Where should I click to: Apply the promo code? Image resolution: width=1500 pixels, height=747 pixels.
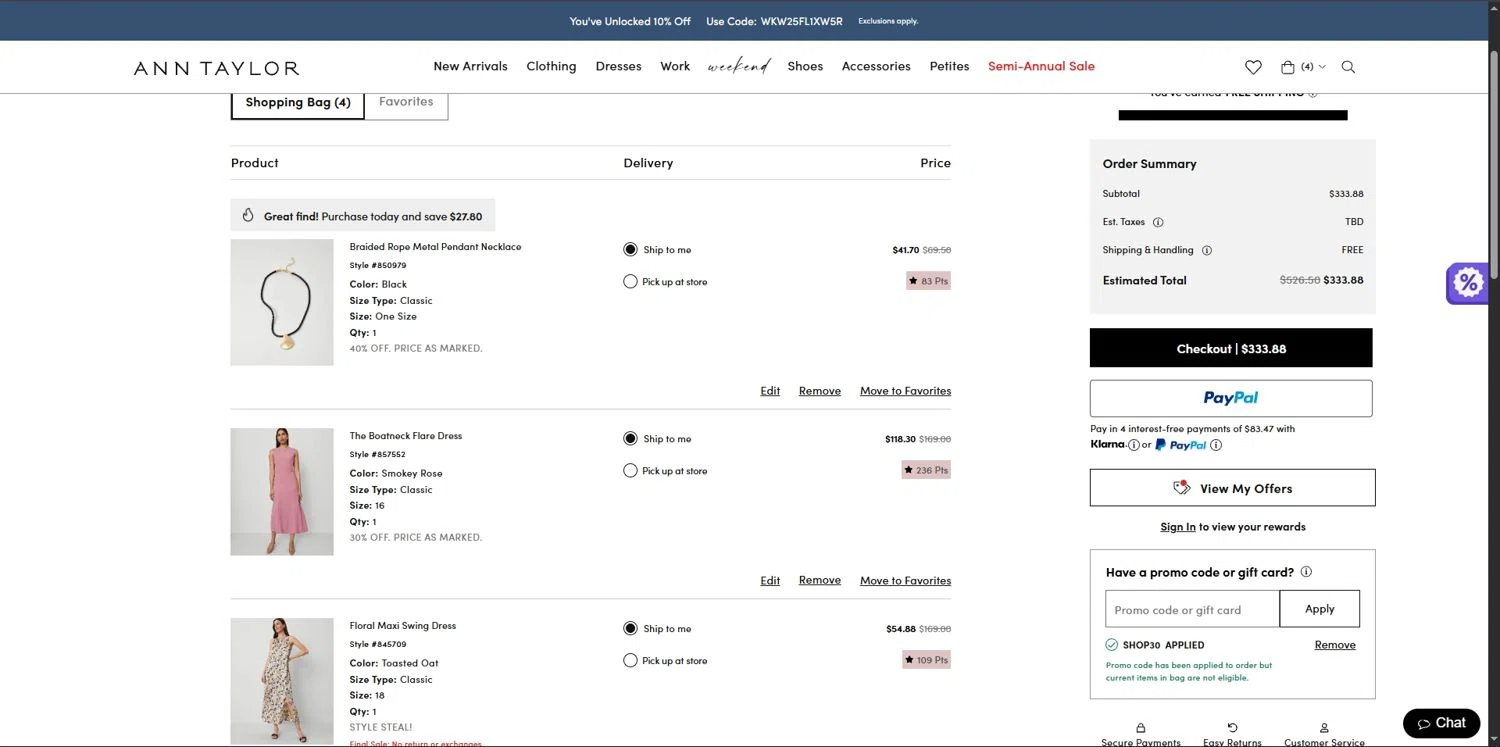coord(1320,609)
